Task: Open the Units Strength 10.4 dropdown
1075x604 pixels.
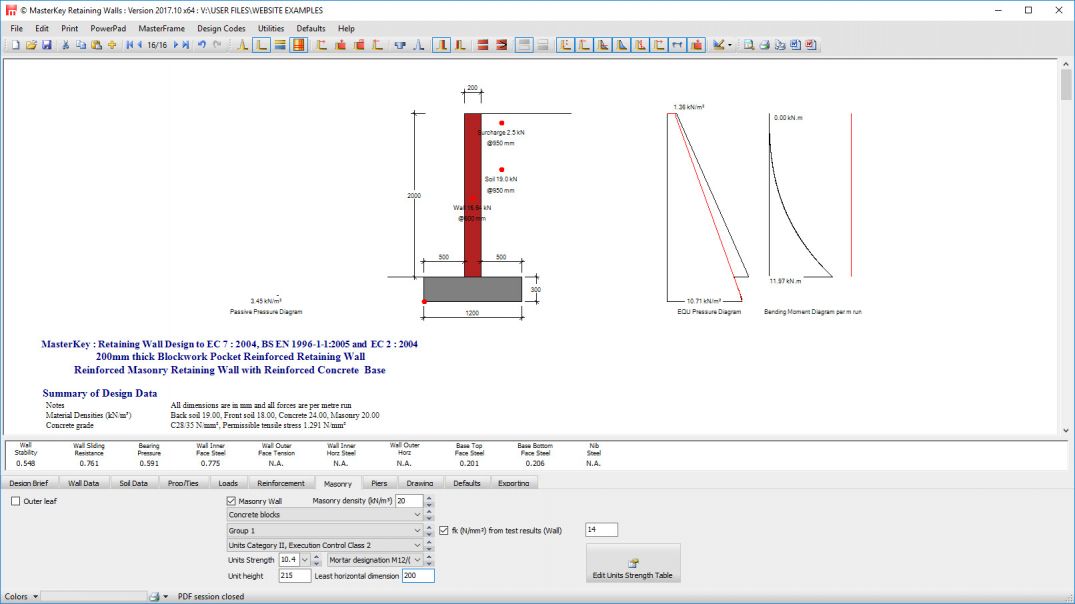Action: pyautogui.click(x=305, y=560)
